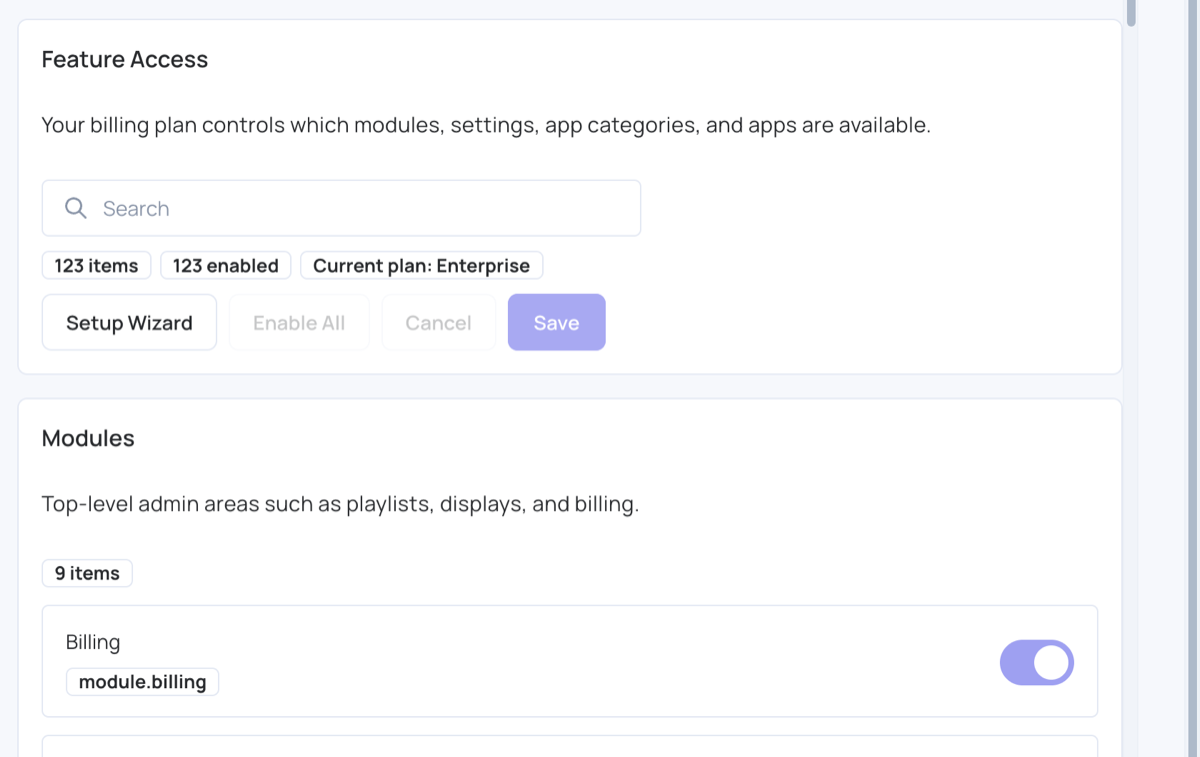Click the Modules section heading
The height and width of the screenshot is (757, 1200).
[88, 438]
